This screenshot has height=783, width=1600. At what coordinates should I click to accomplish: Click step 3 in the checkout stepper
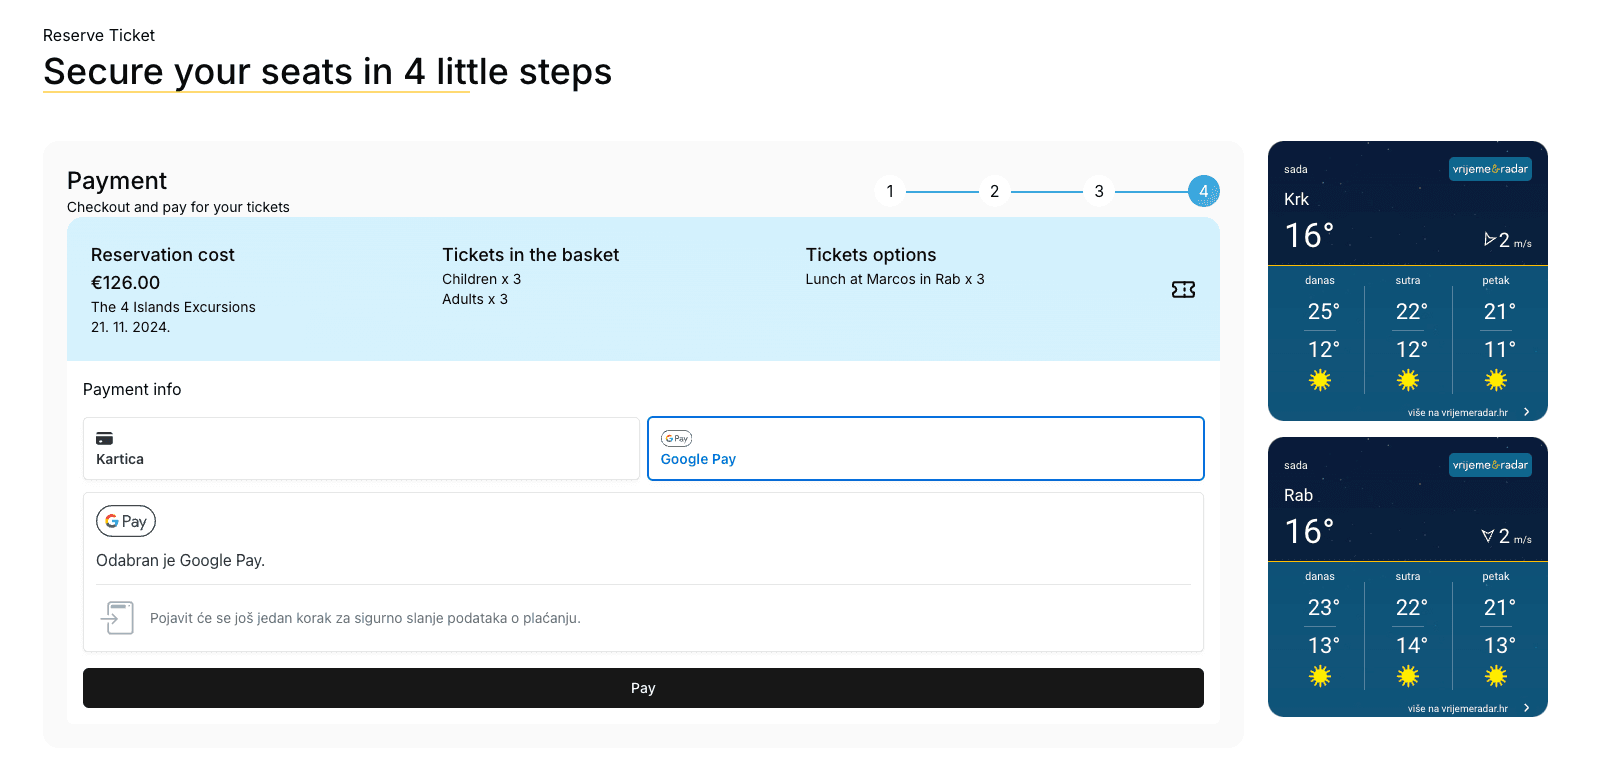point(1099,190)
